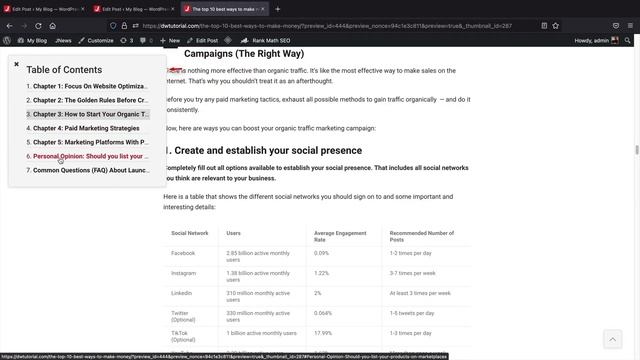This screenshot has width=640, height=360.
Task: Click the 'Average Engagement Rate' column header
Action: (340, 236)
